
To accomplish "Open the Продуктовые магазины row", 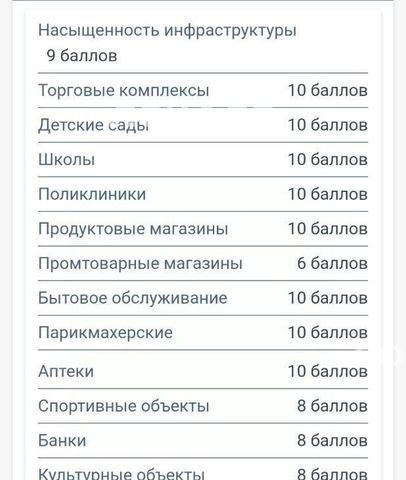I will click(x=203, y=229).
